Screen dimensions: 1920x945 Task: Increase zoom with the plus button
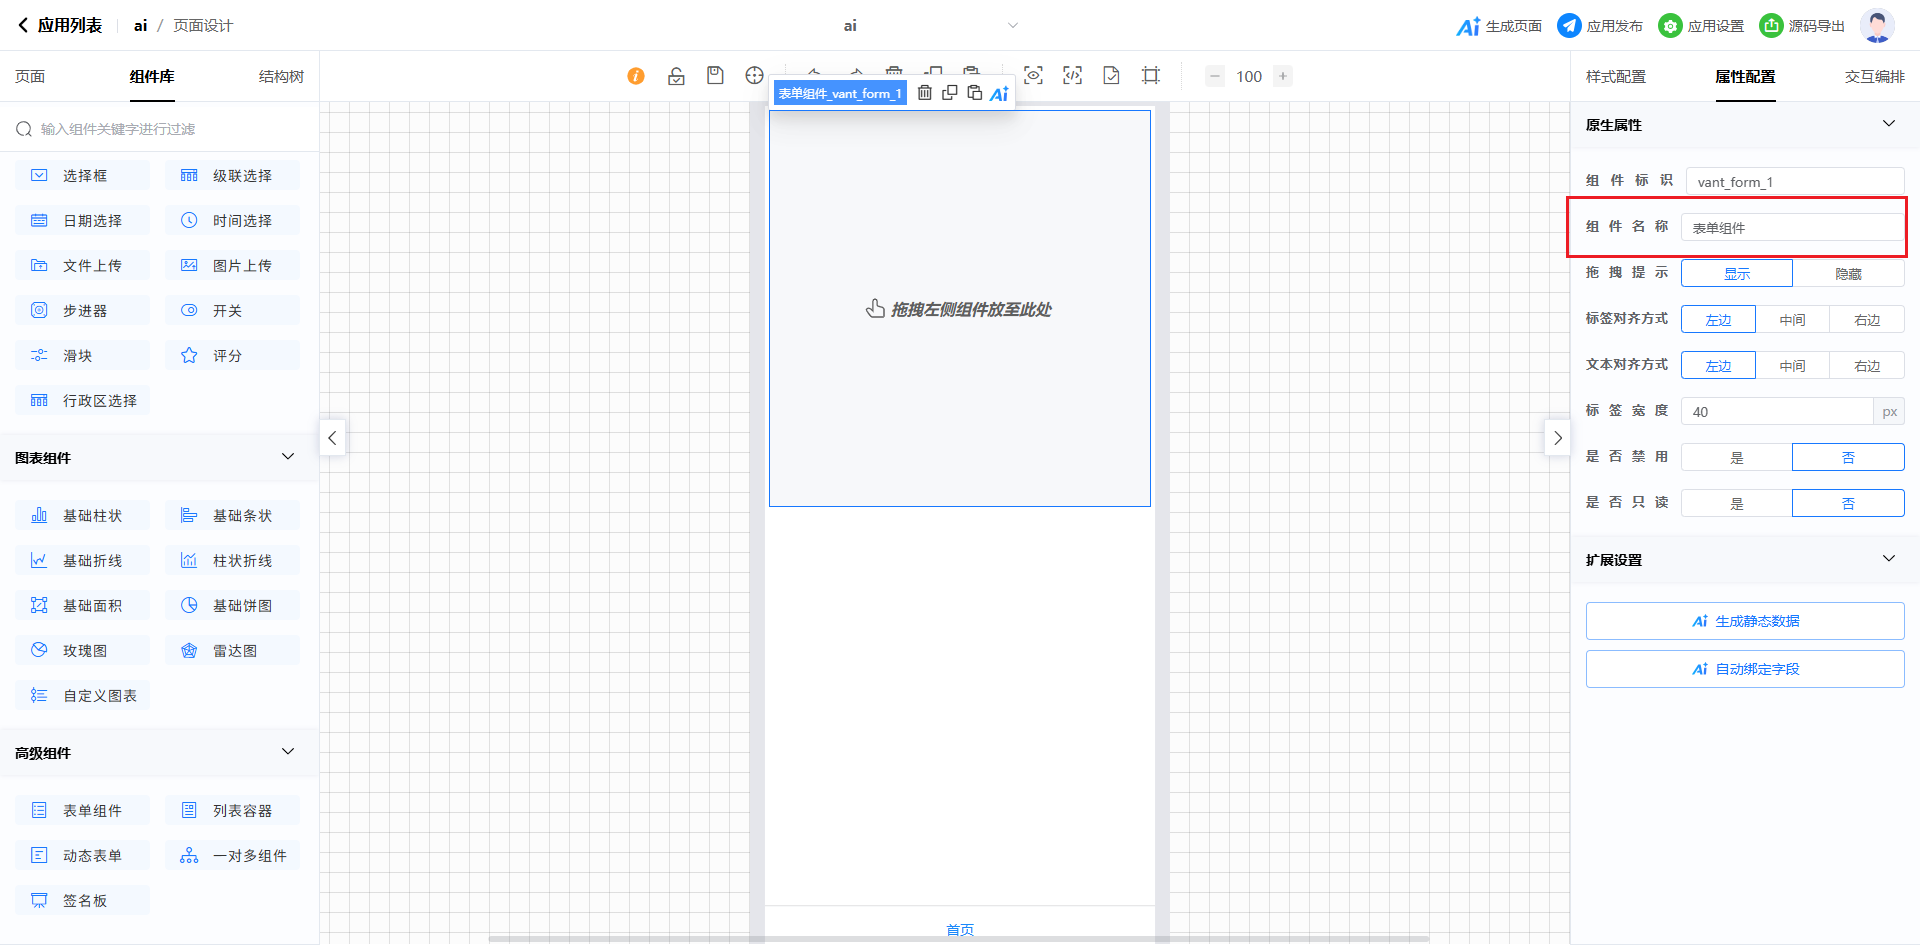[1283, 76]
